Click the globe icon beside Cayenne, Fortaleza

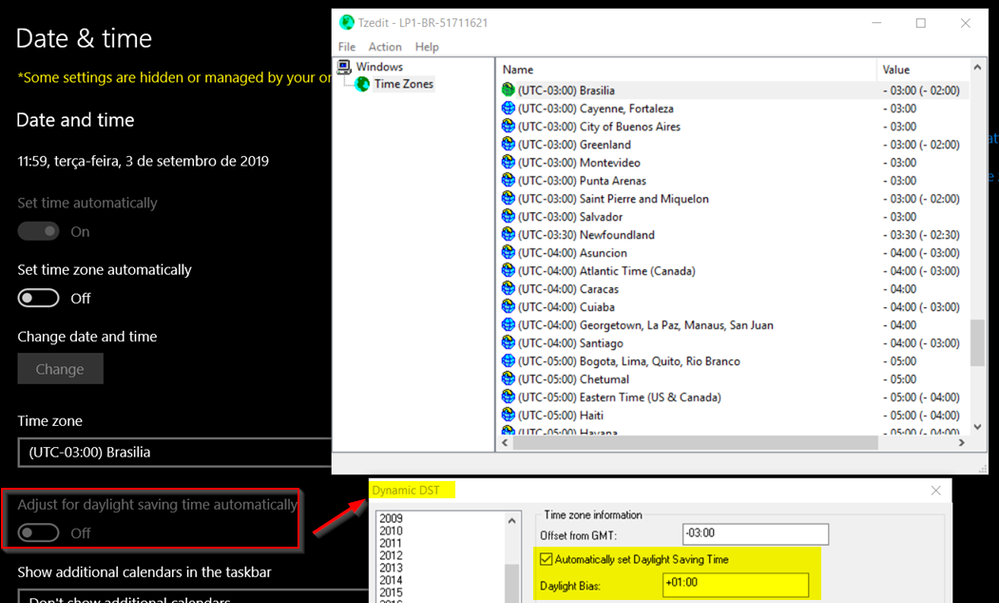coord(508,108)
